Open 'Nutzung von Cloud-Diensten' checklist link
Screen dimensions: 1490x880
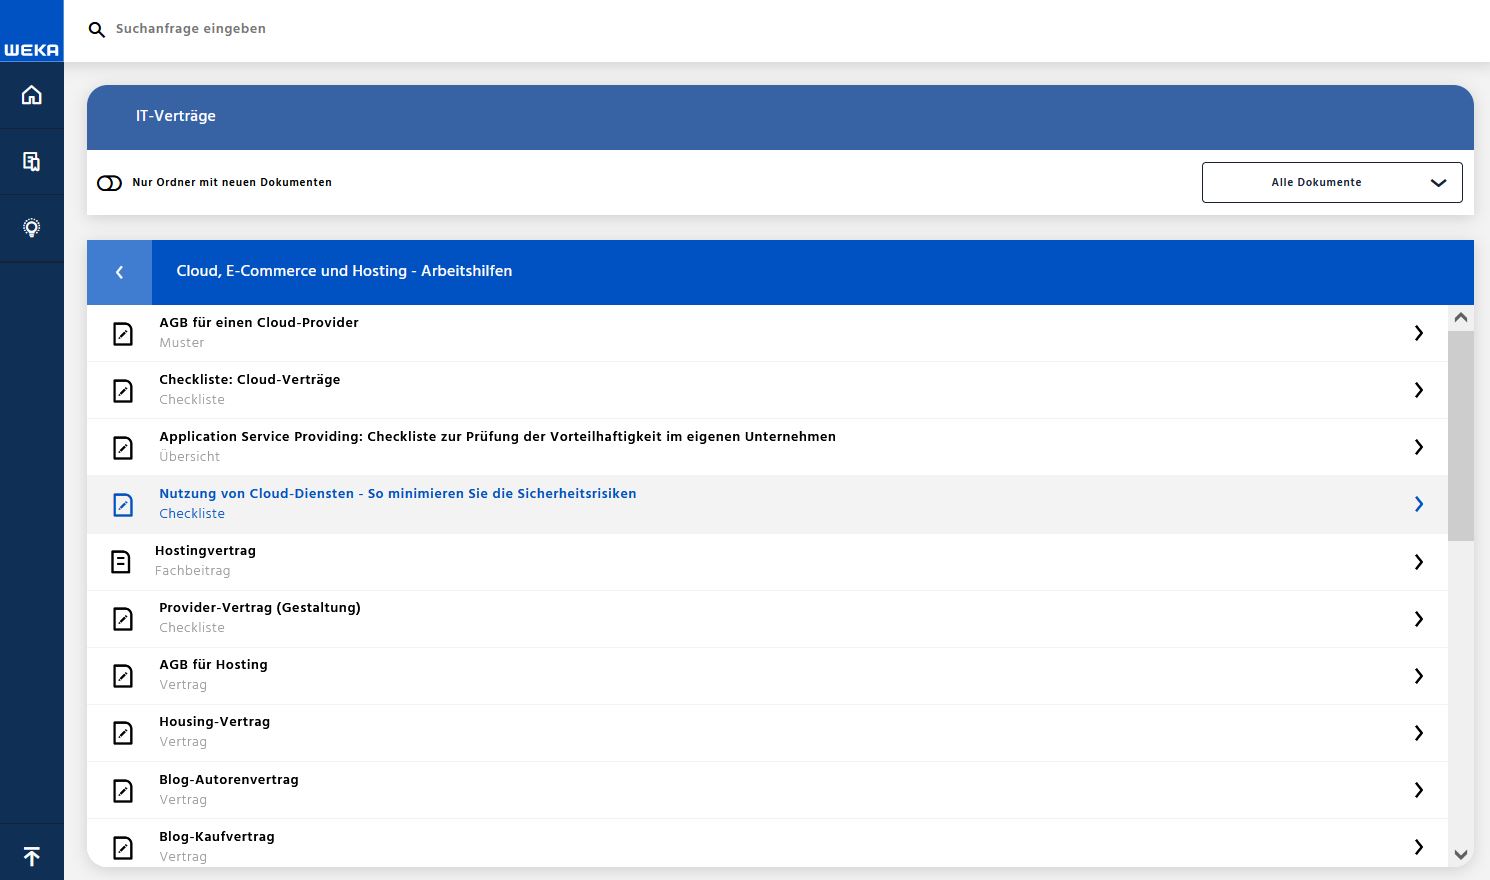click(x=397, y=494)
